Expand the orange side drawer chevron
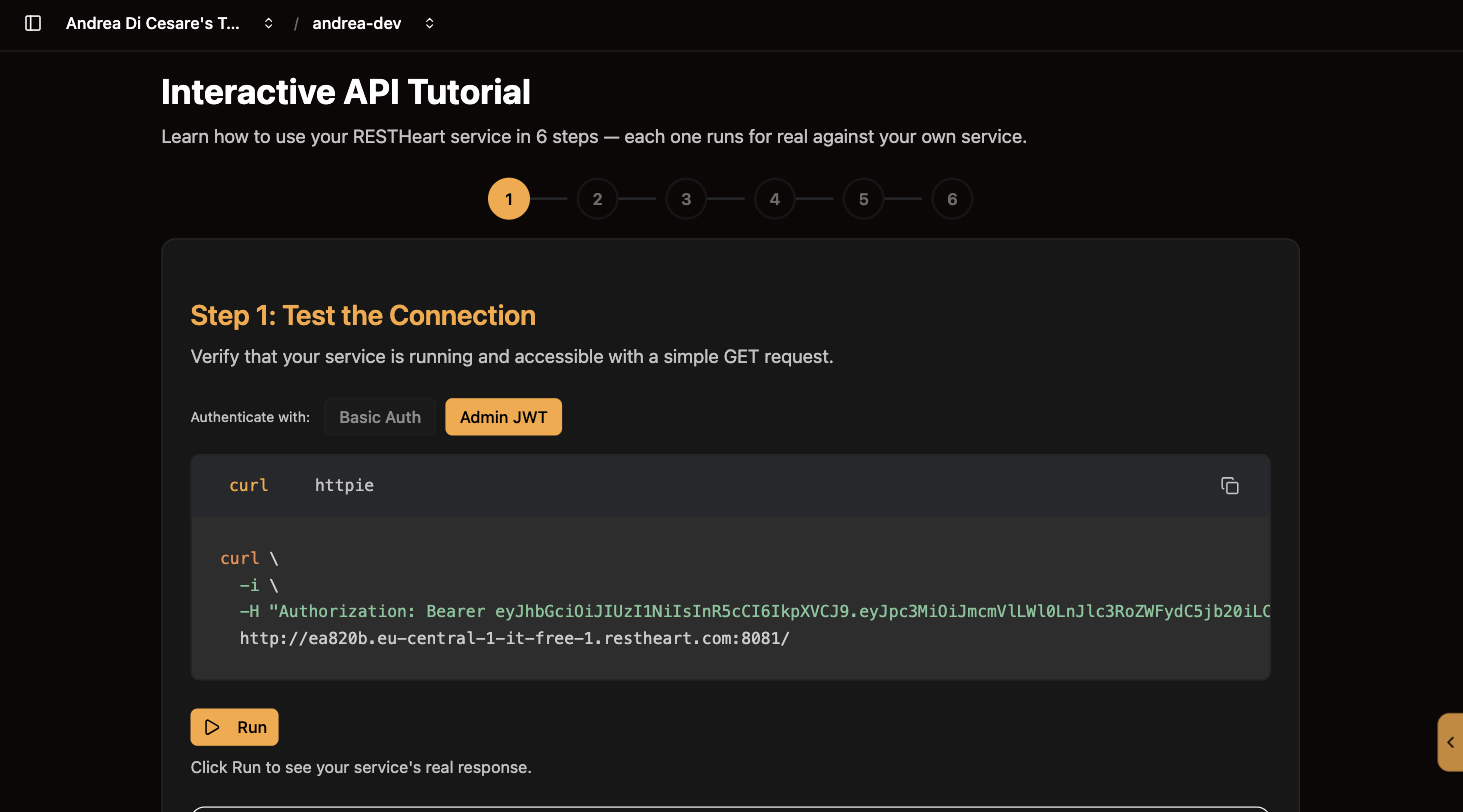Screen dimensions: 1463x812 (1450, 742)
